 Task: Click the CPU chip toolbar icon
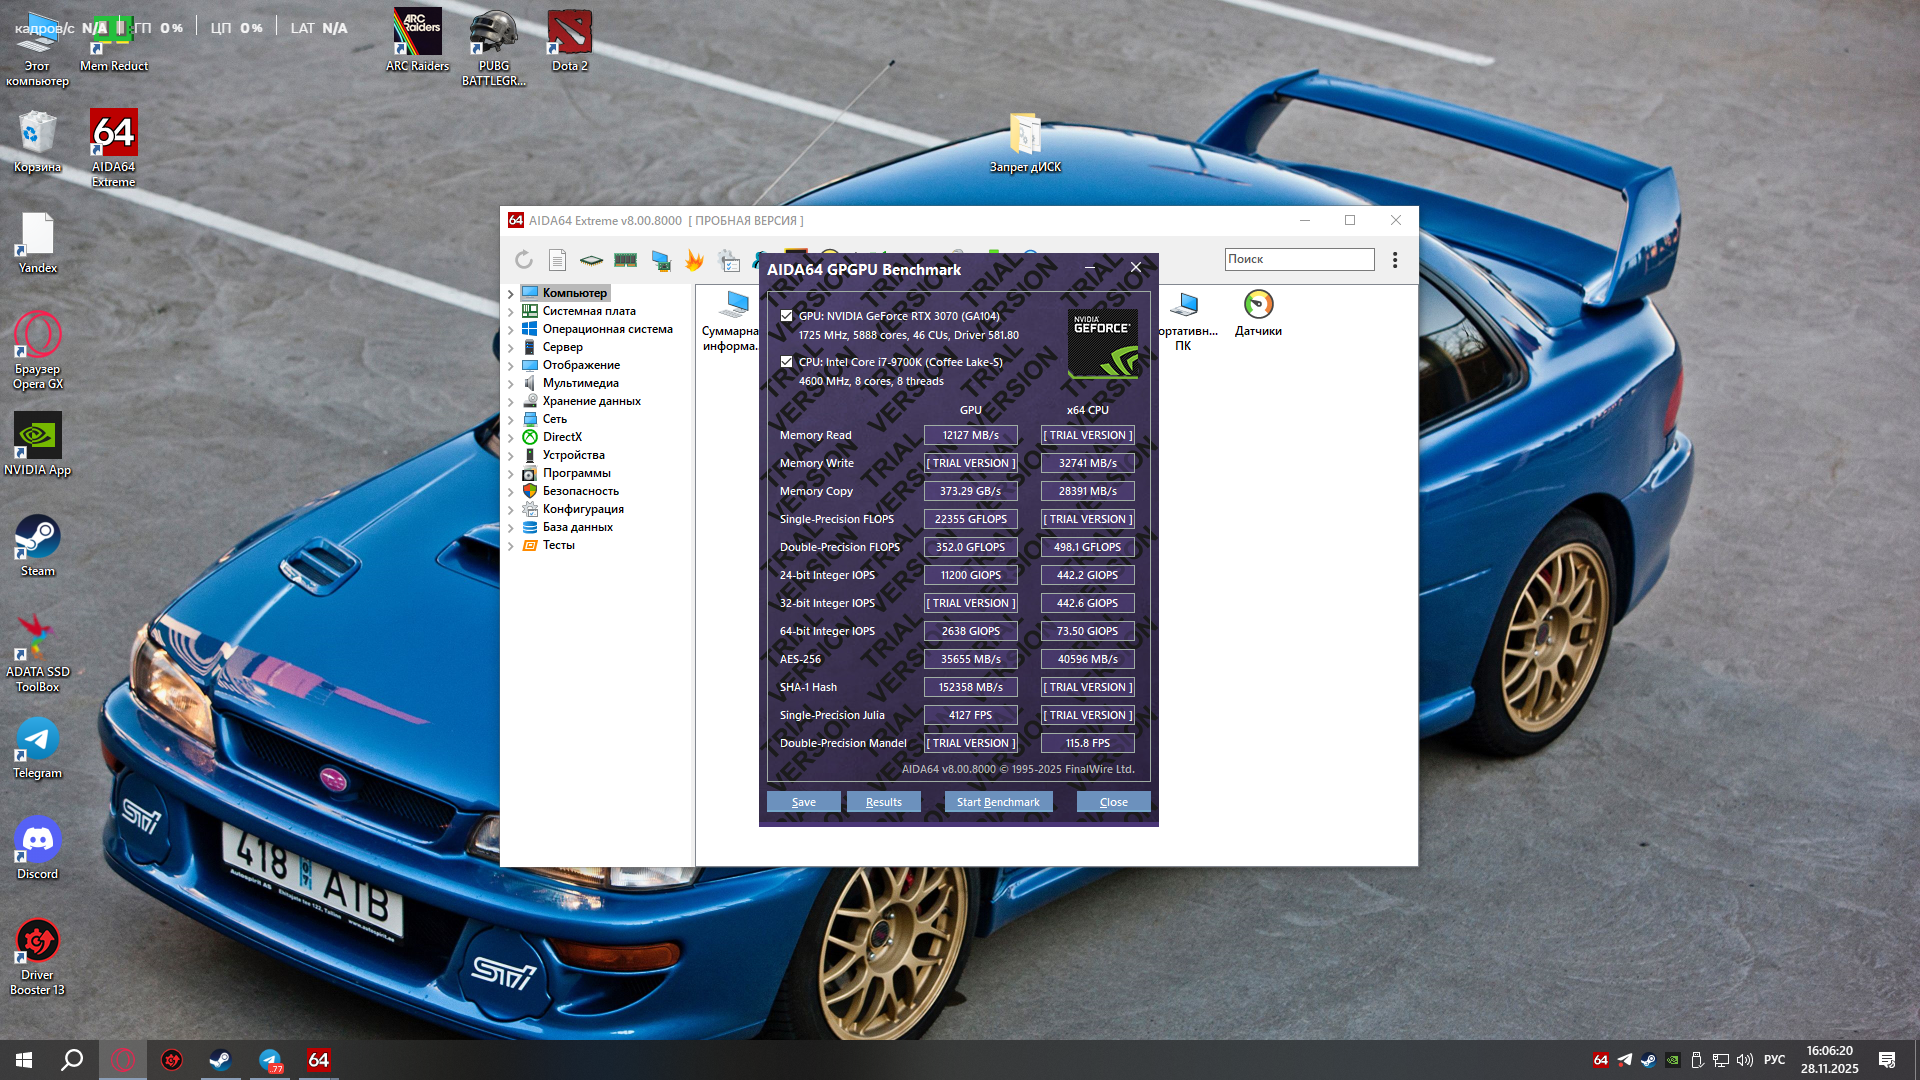point(592,260)
